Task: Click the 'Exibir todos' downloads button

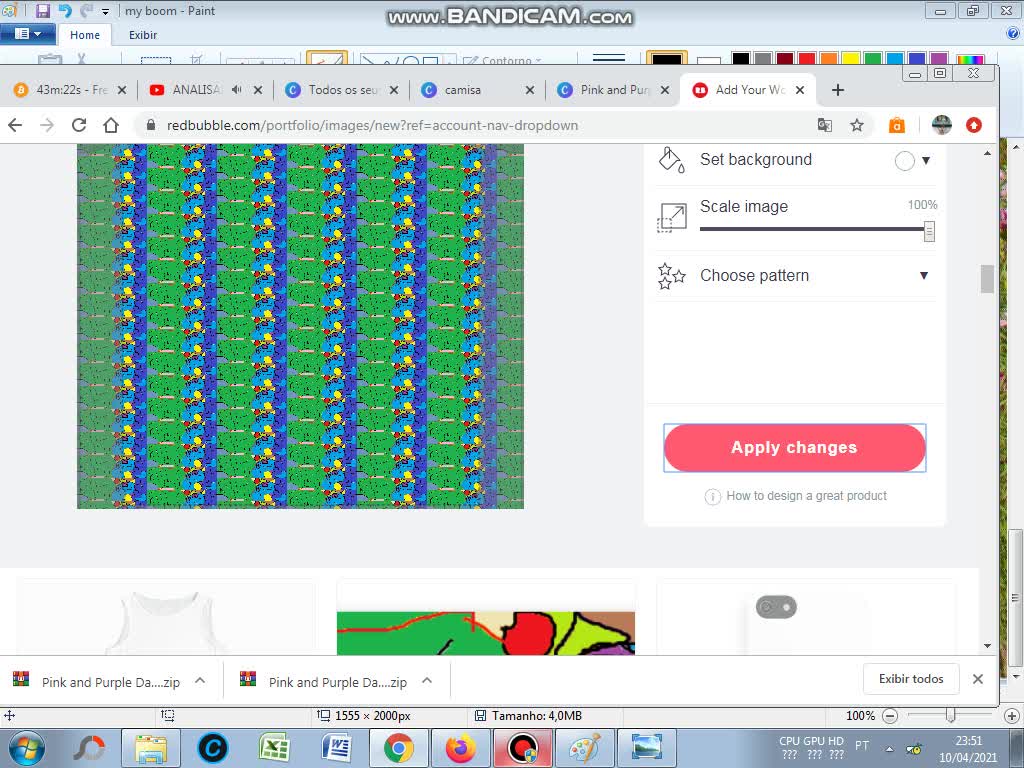Action: tap(911, 679)
